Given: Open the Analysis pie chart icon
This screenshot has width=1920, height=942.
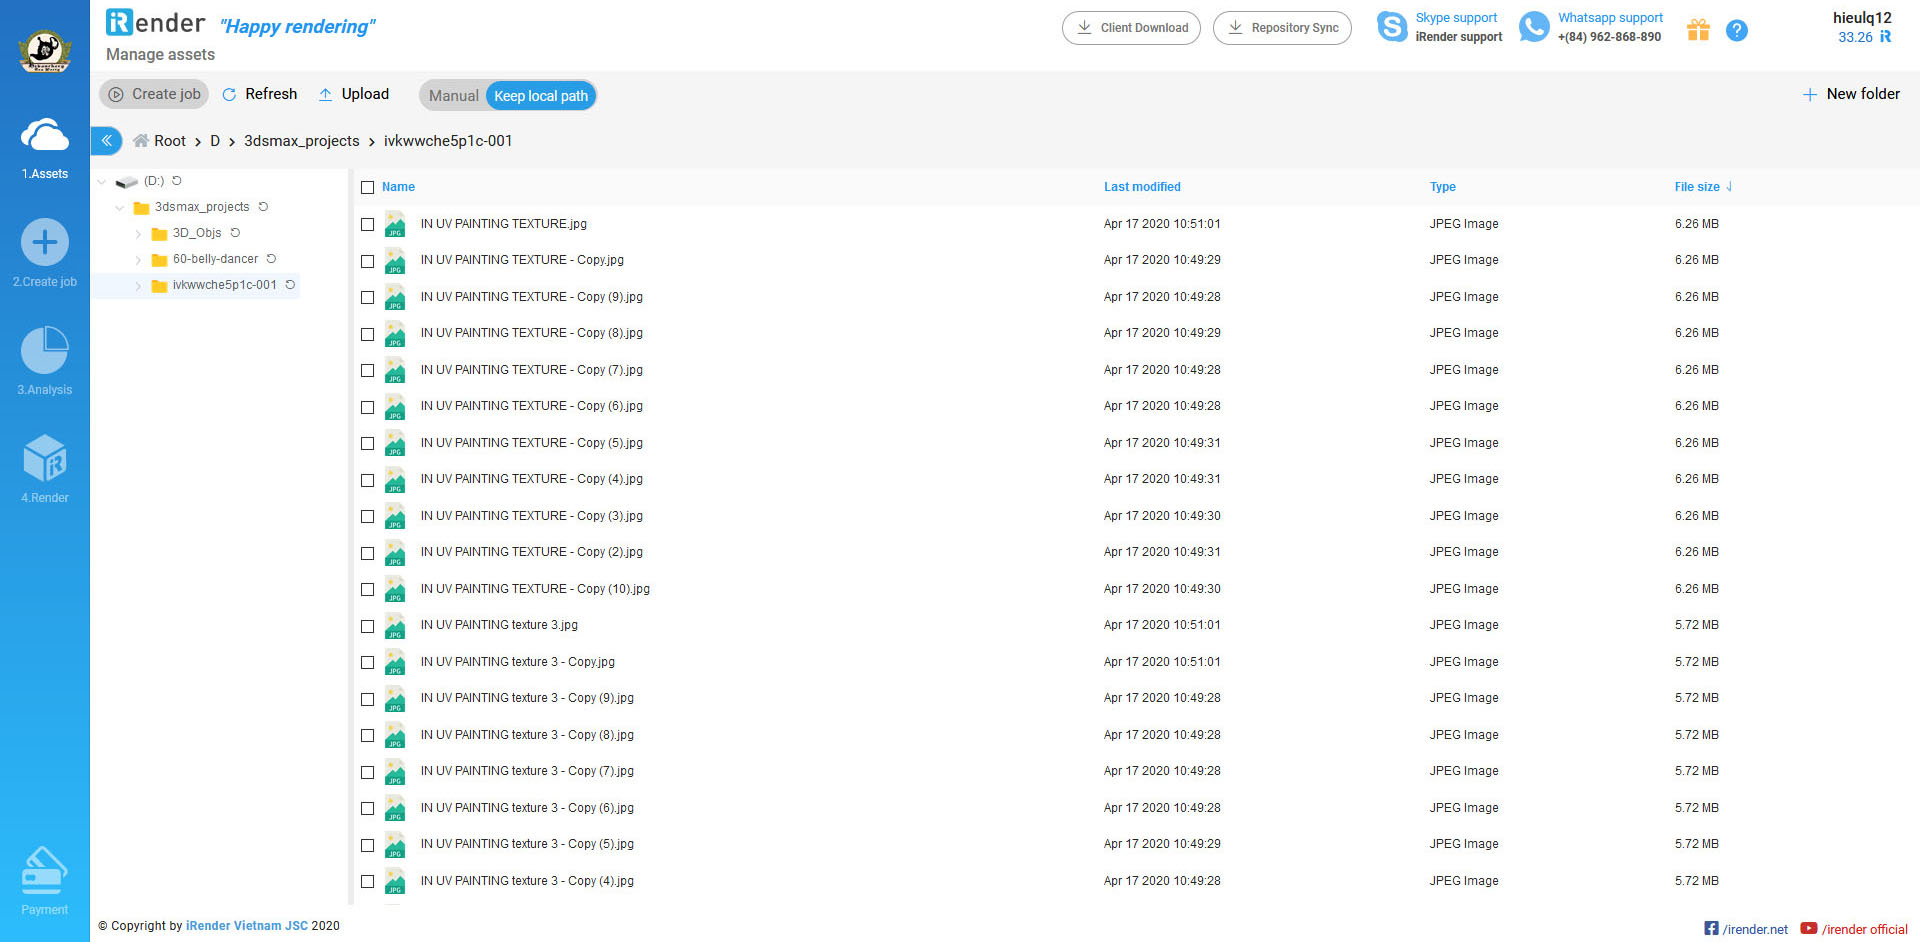Looking at the screenshot, I should [x=45, y=351].
